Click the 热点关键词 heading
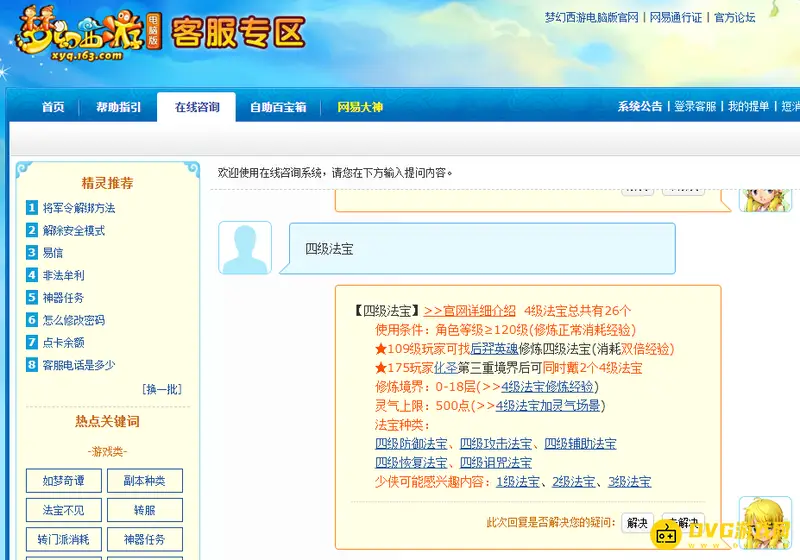The height and width of the screenshot is (560, 800). 107,421
